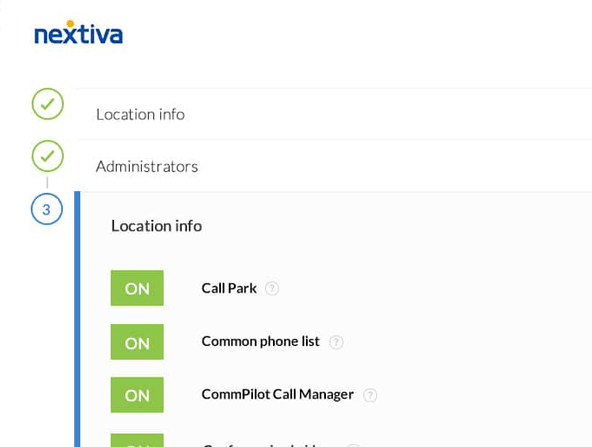This screenshot has width=592, height=447.
Task: Turn off the Common phone list switch
Action: pyautogui.click(x=137, y=342)
